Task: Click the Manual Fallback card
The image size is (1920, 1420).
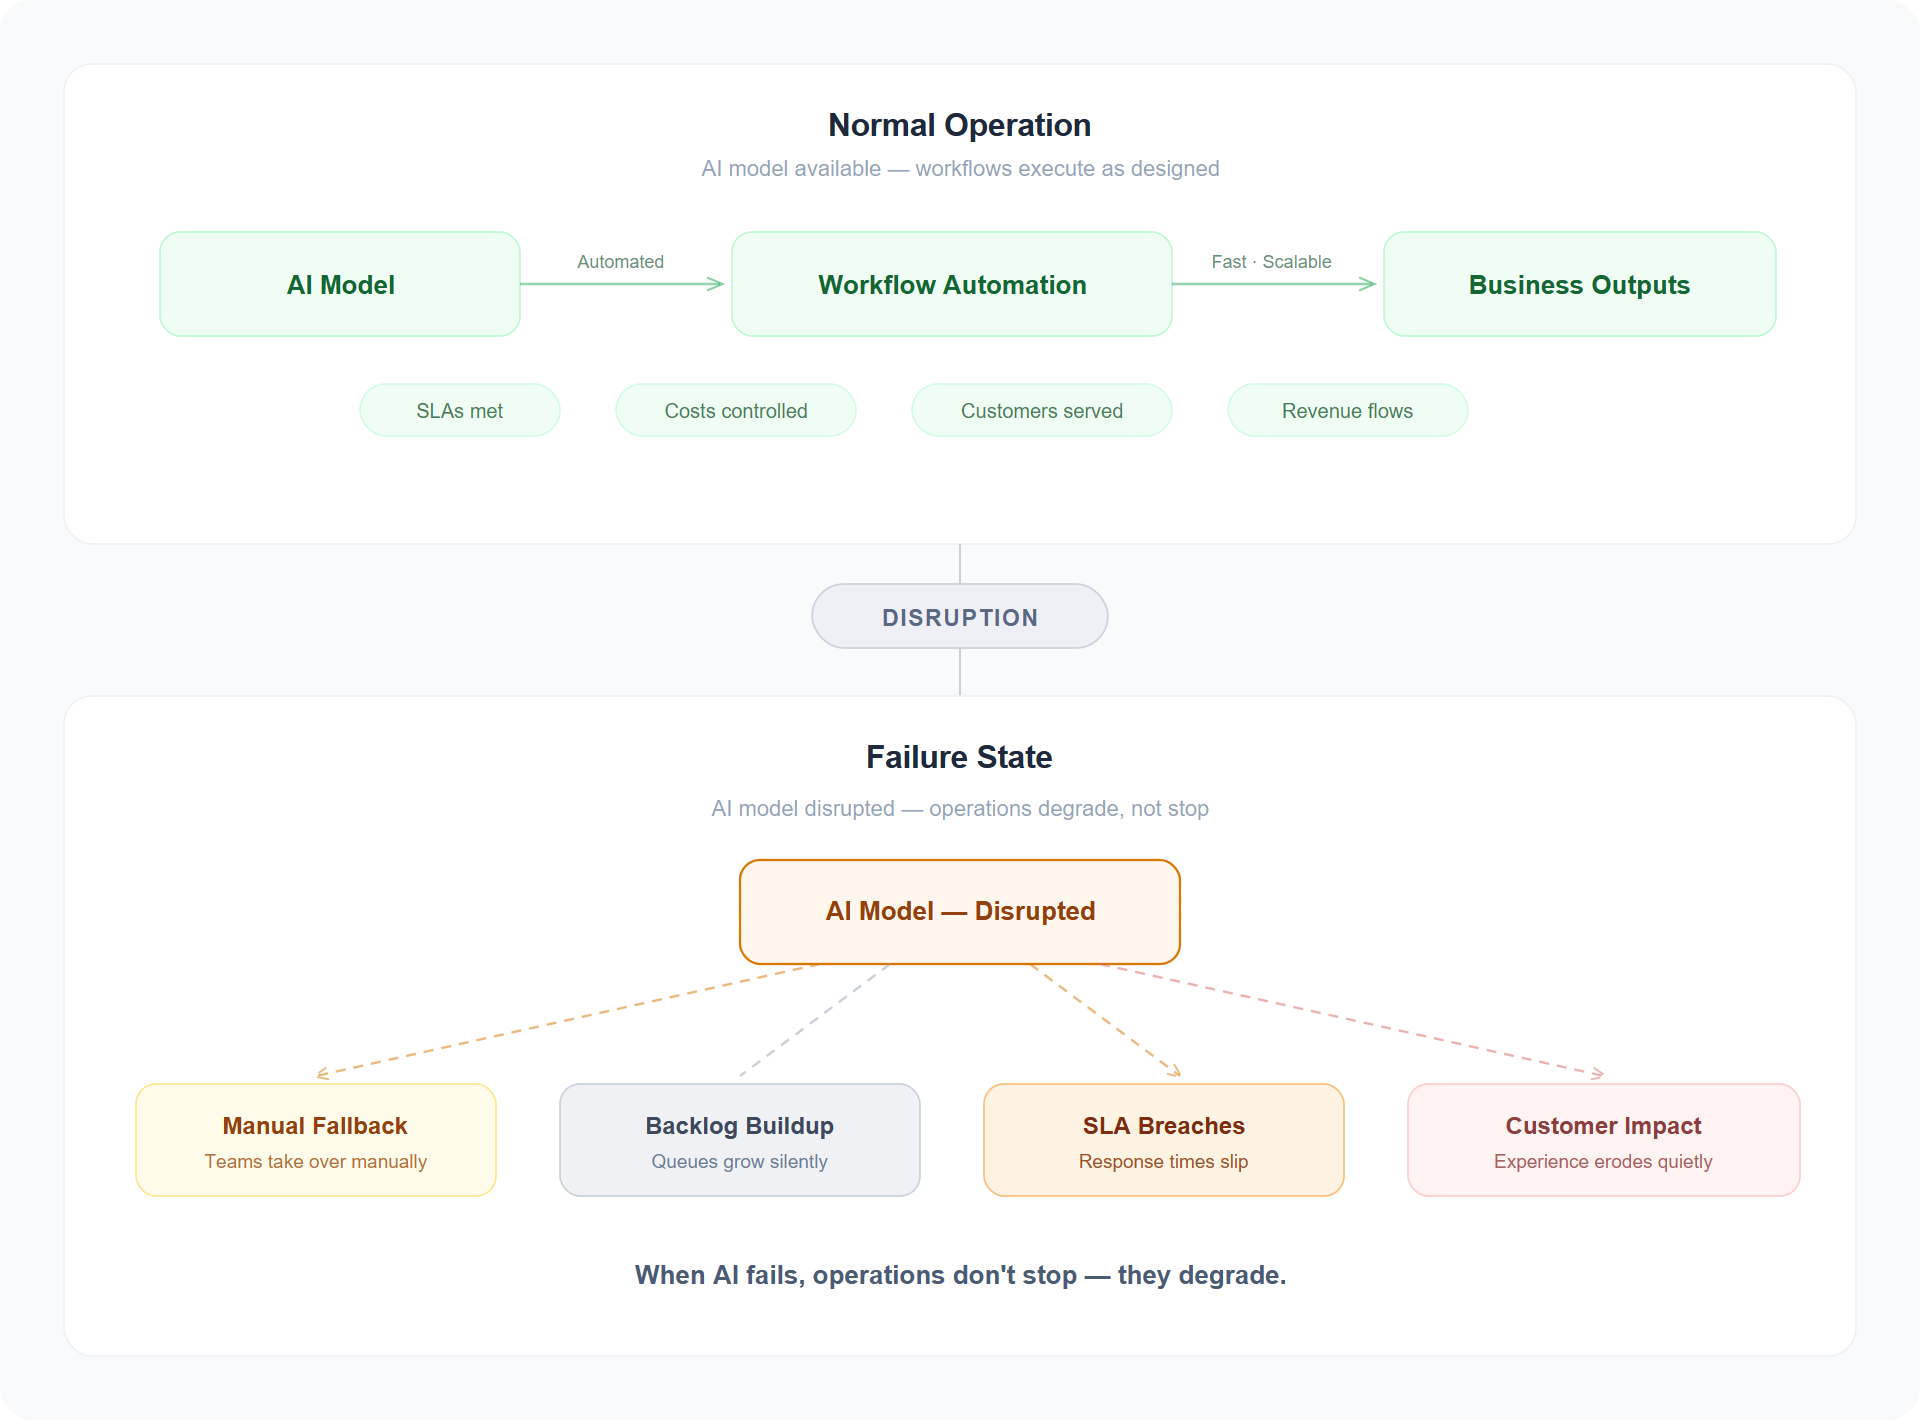Action: (x=315, y=1140)
